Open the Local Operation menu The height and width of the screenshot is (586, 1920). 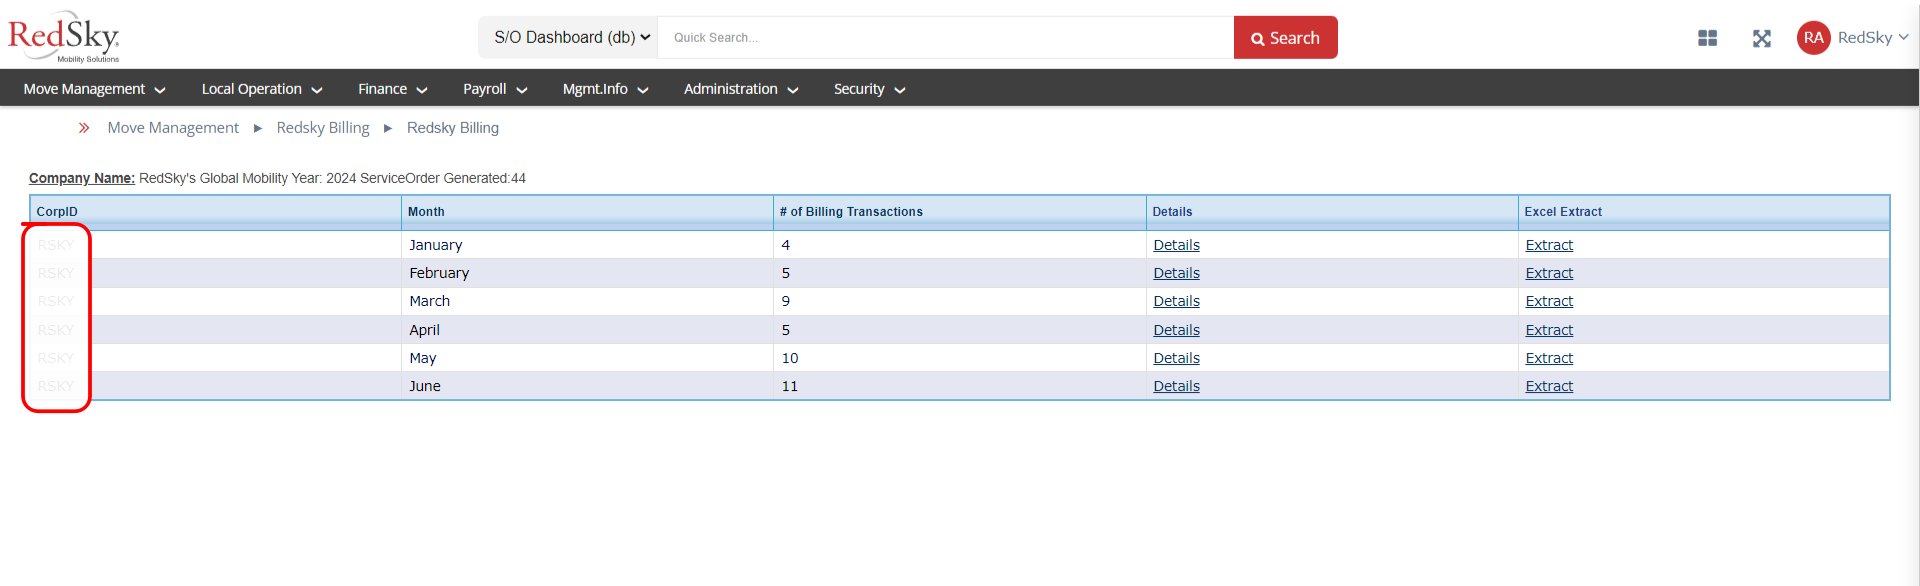262,89
